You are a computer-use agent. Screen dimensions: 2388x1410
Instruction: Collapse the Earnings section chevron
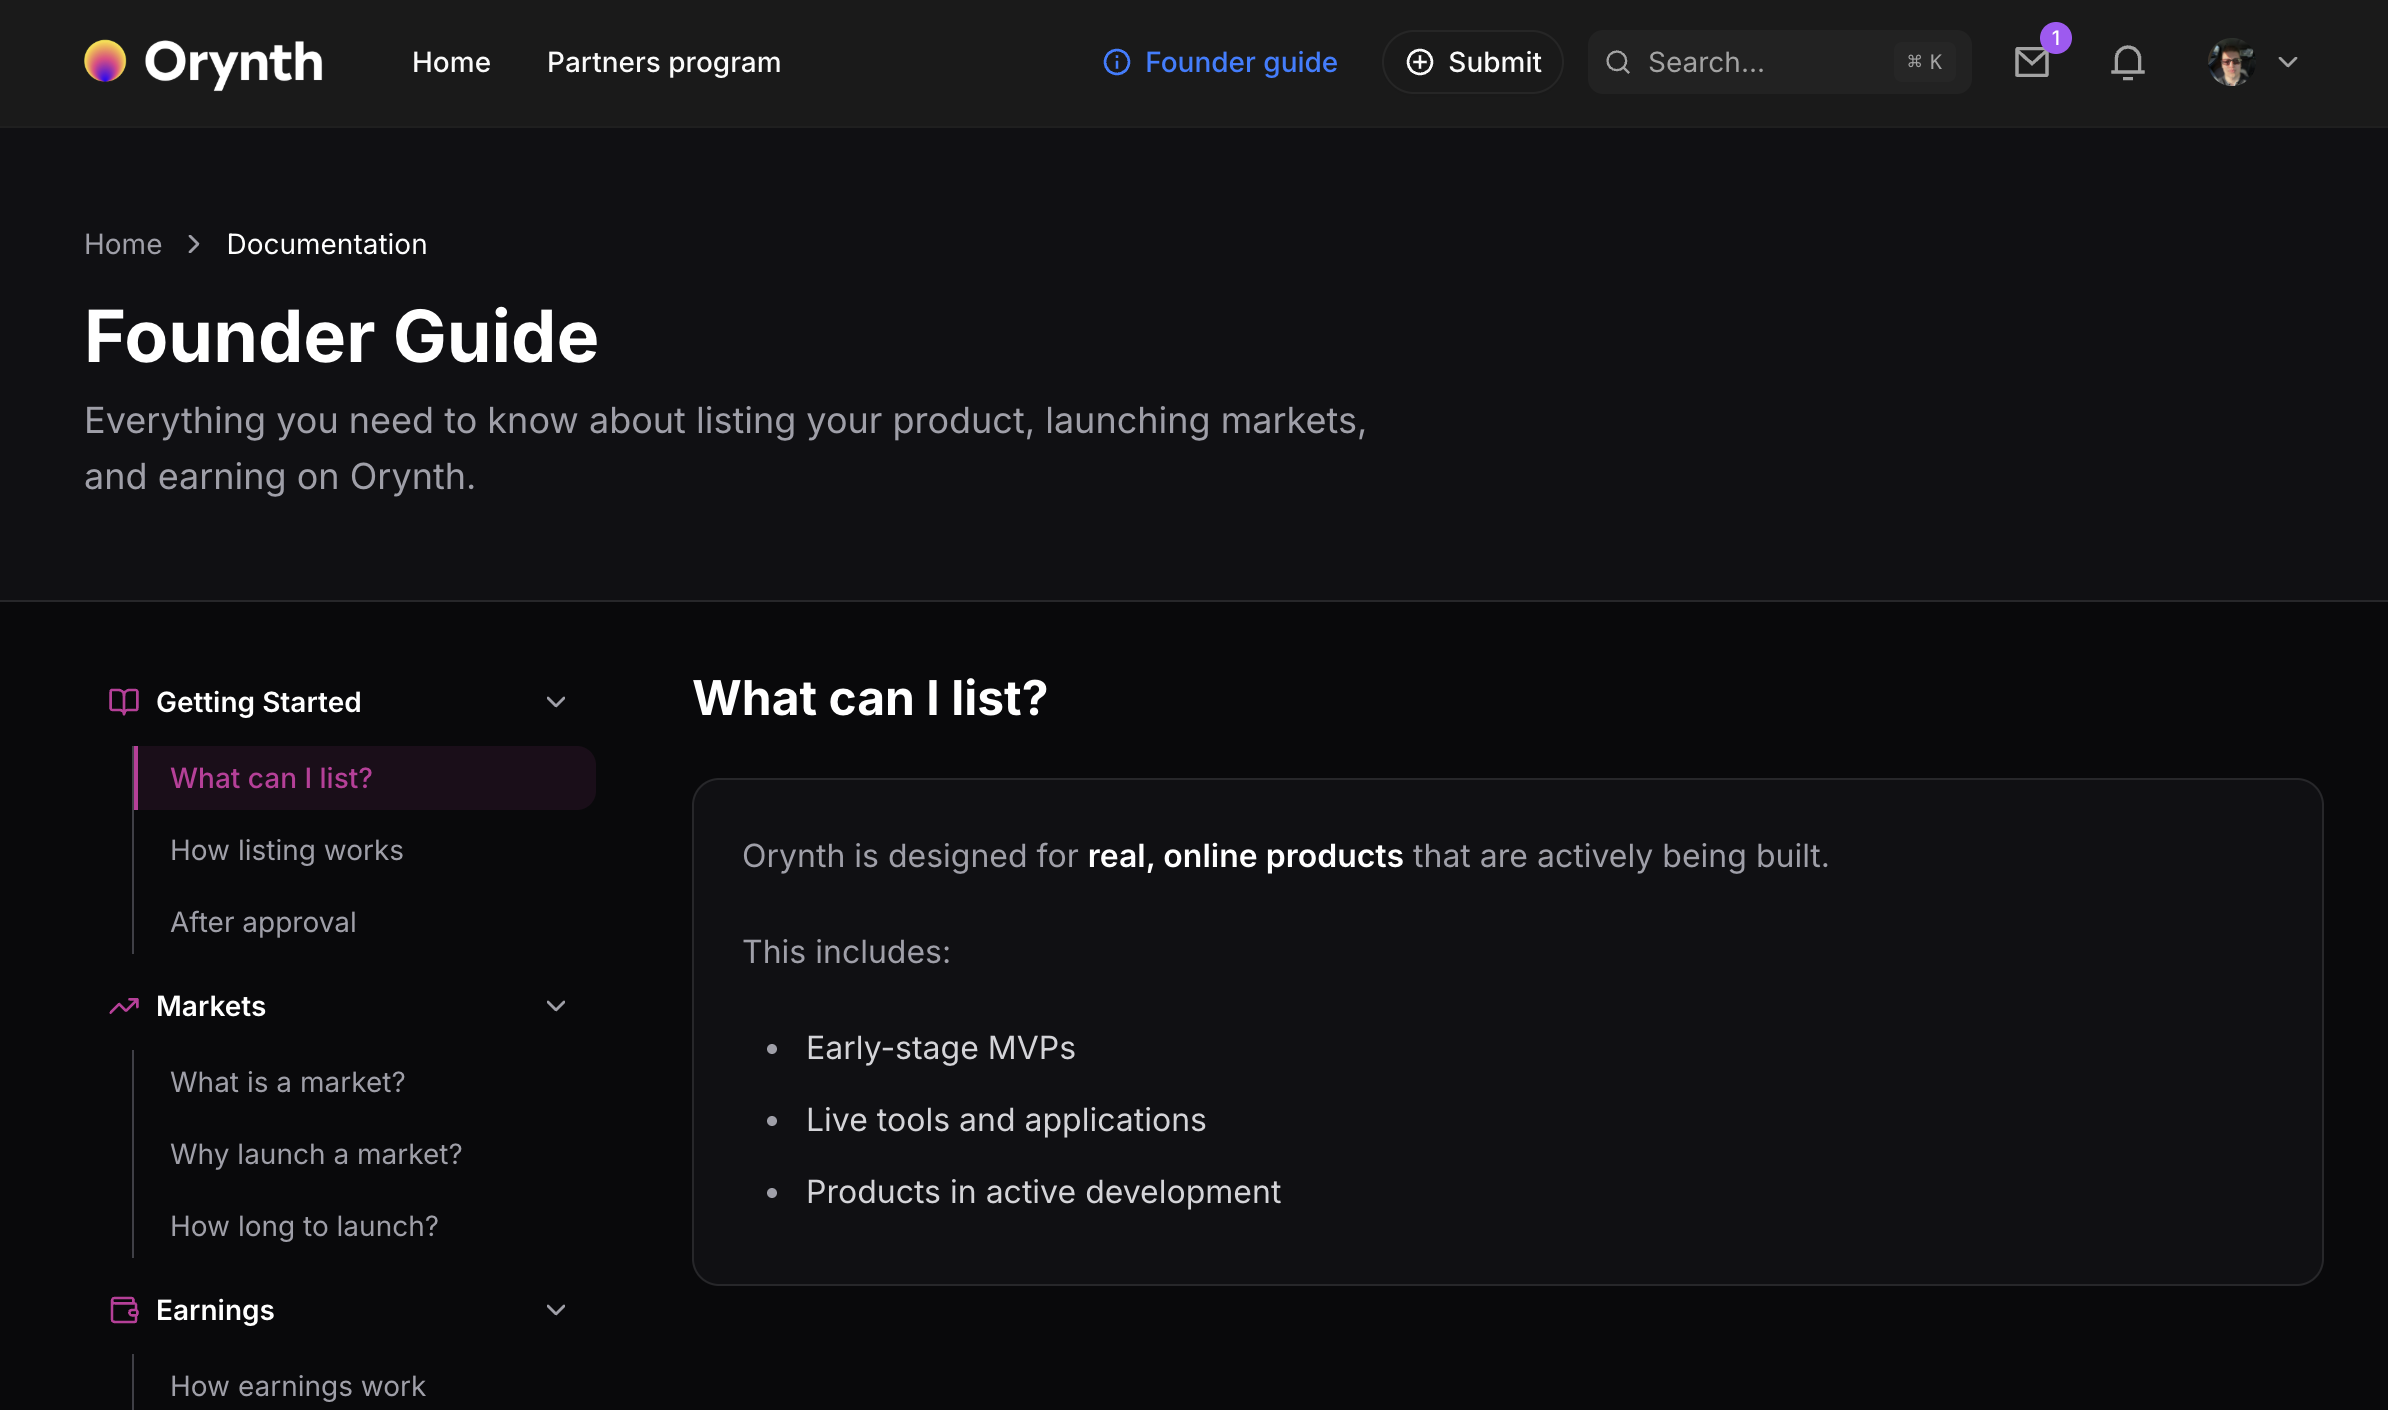556,1310
